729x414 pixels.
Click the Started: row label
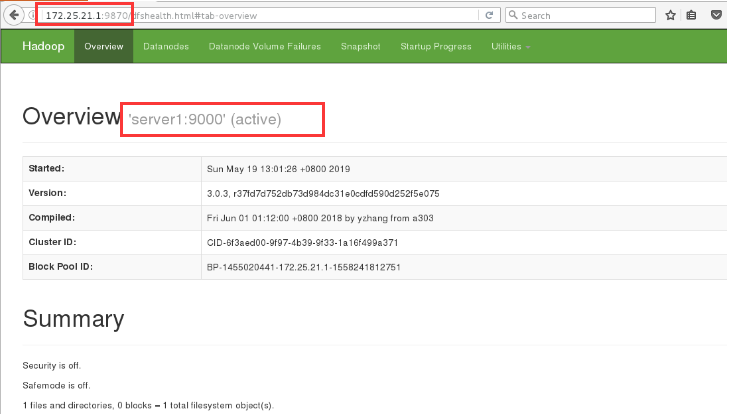pyautogui.click(x=46, y=168)
